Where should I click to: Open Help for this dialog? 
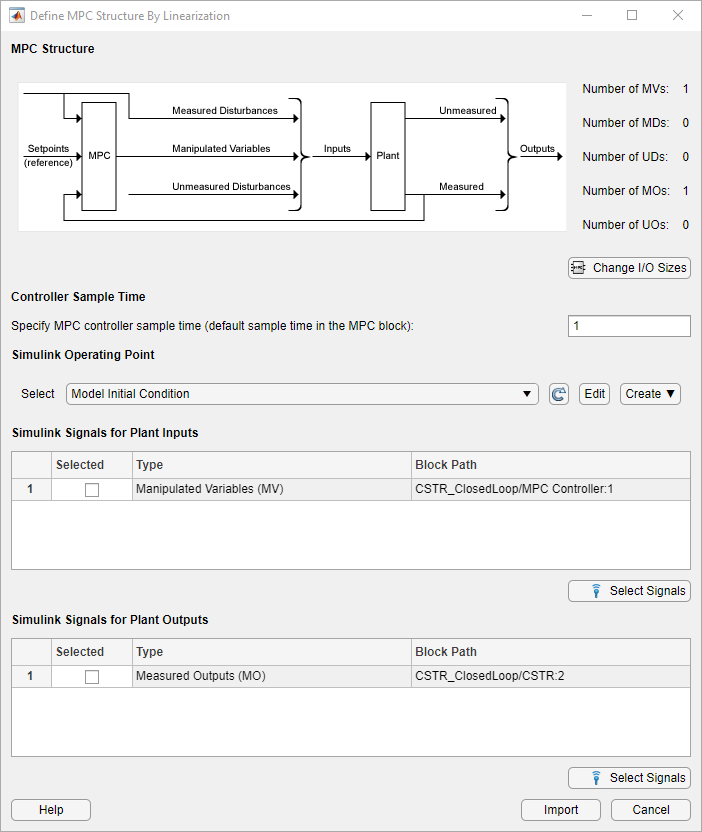[51, 810]
